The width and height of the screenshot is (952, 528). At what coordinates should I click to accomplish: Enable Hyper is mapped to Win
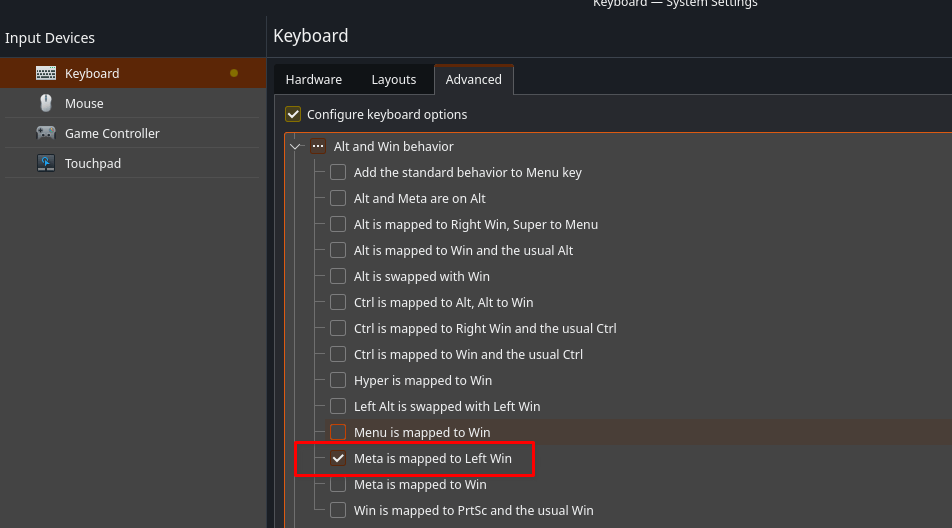[x=338, y=380]
